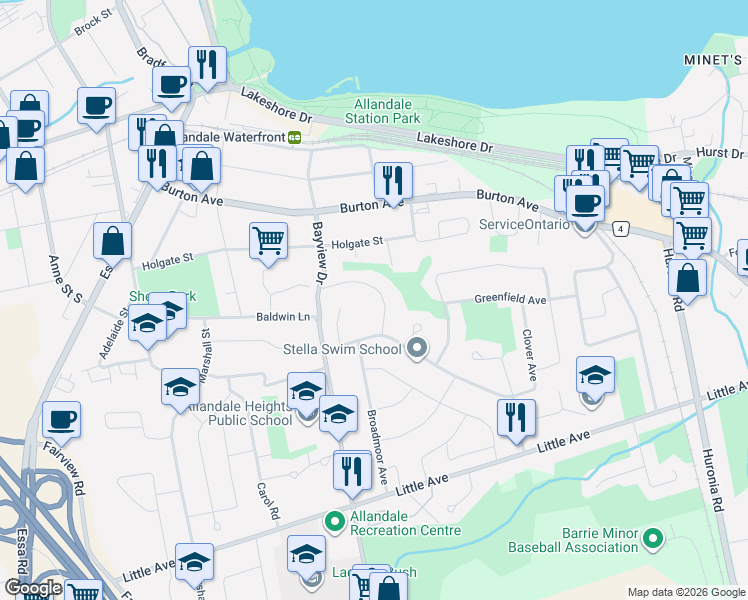Click the Highway 4 route shield
The width and height of the screenshot is (748, 600).
[x=620, y=229]
